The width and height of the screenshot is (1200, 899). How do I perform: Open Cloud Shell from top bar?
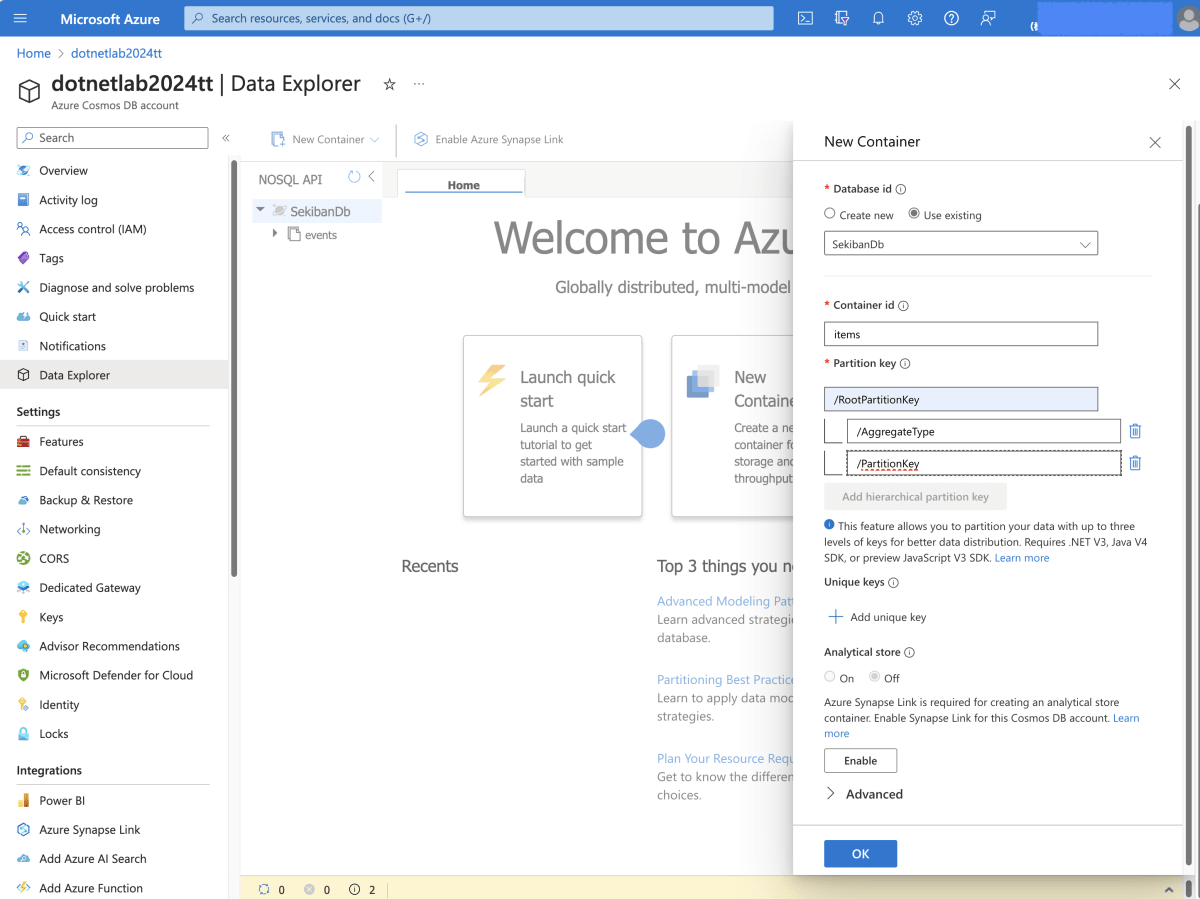[x=805, y=18]
